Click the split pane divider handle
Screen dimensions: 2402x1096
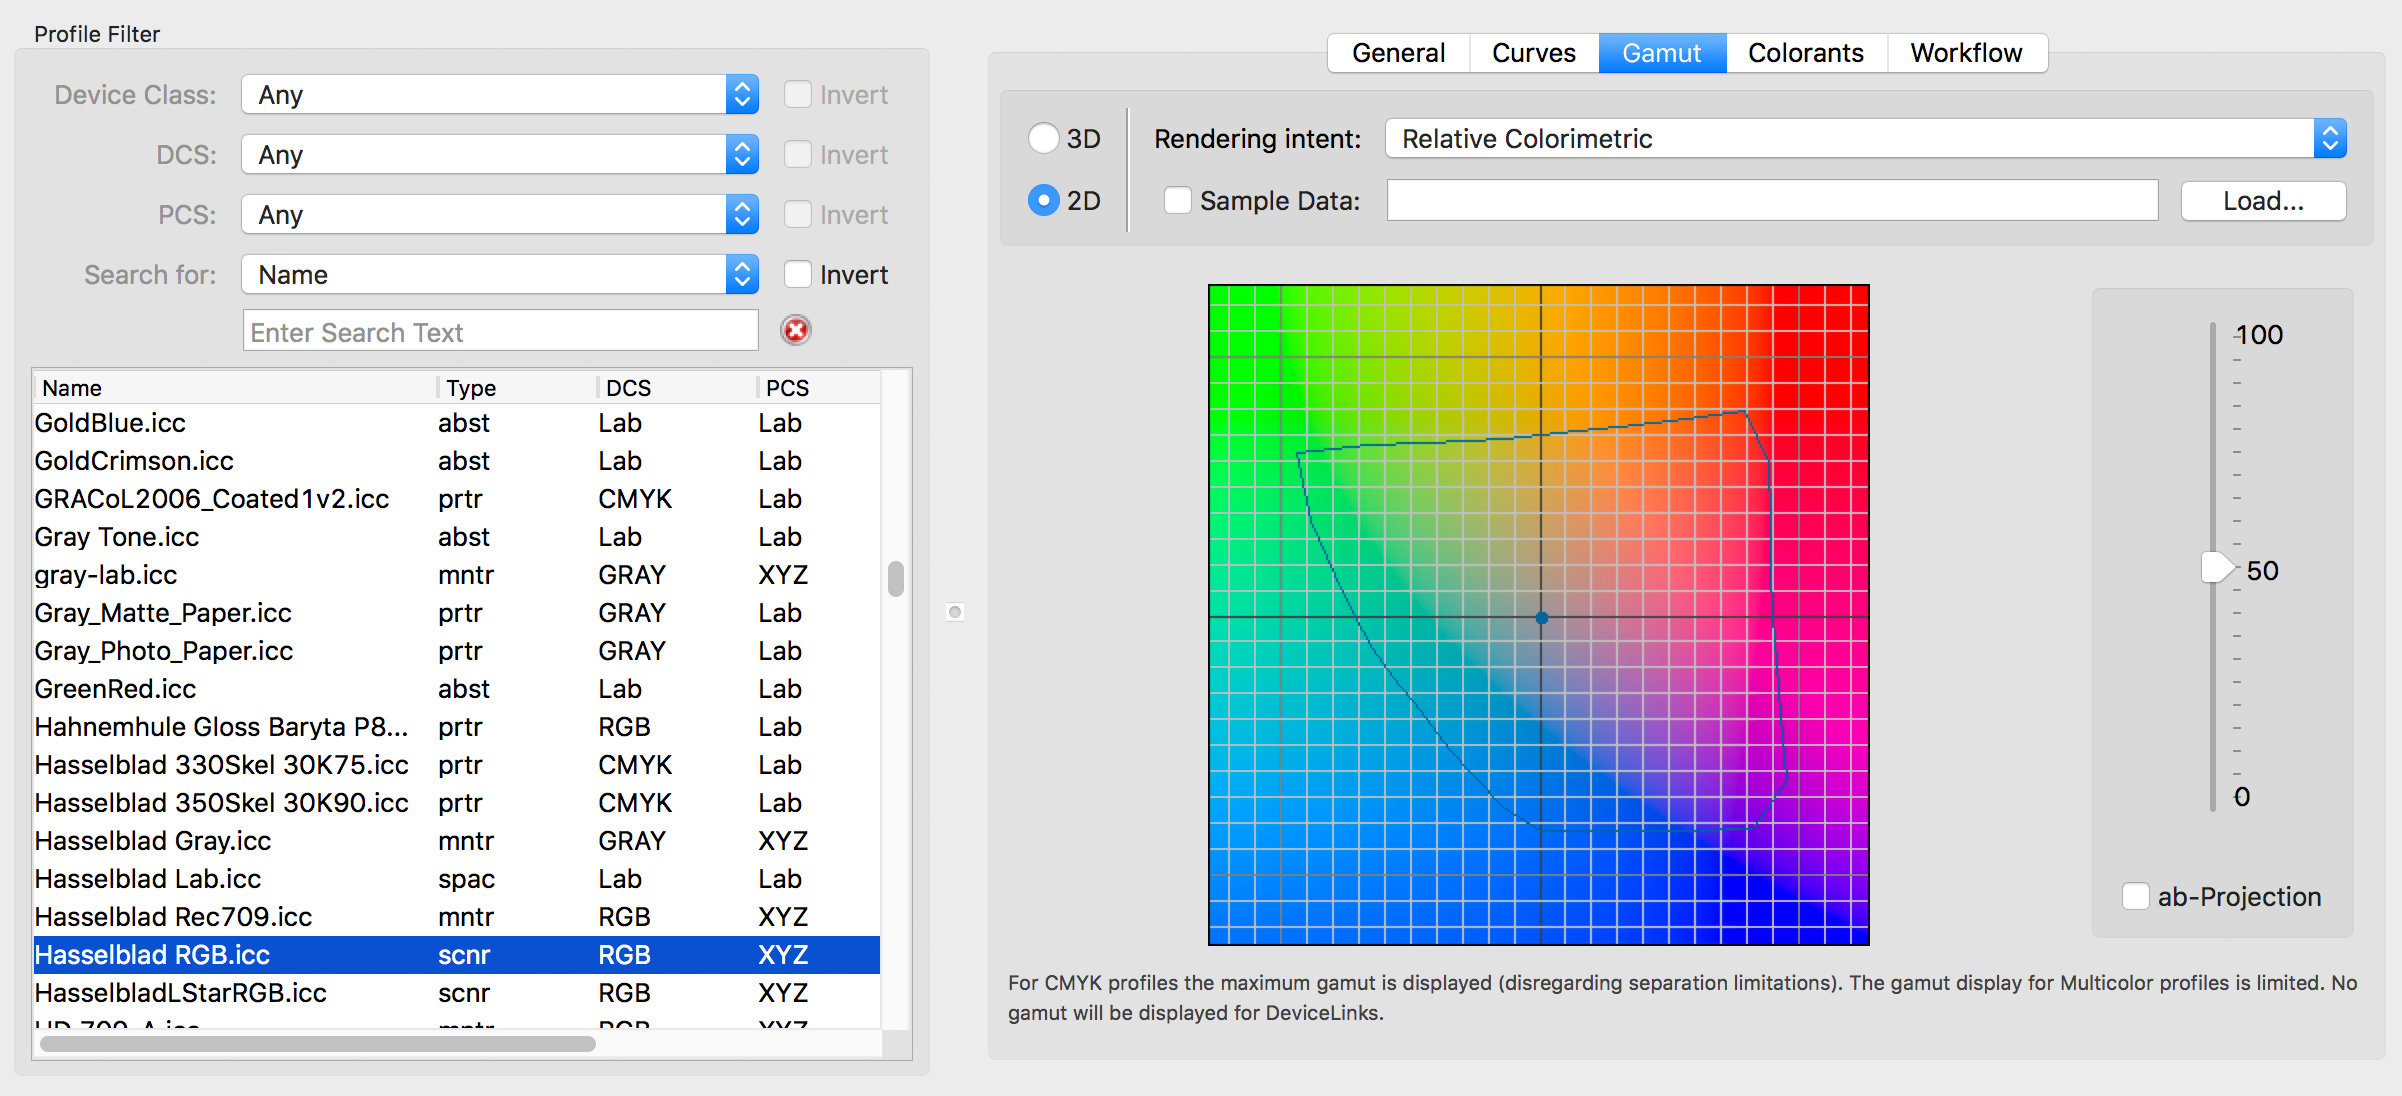955,612
